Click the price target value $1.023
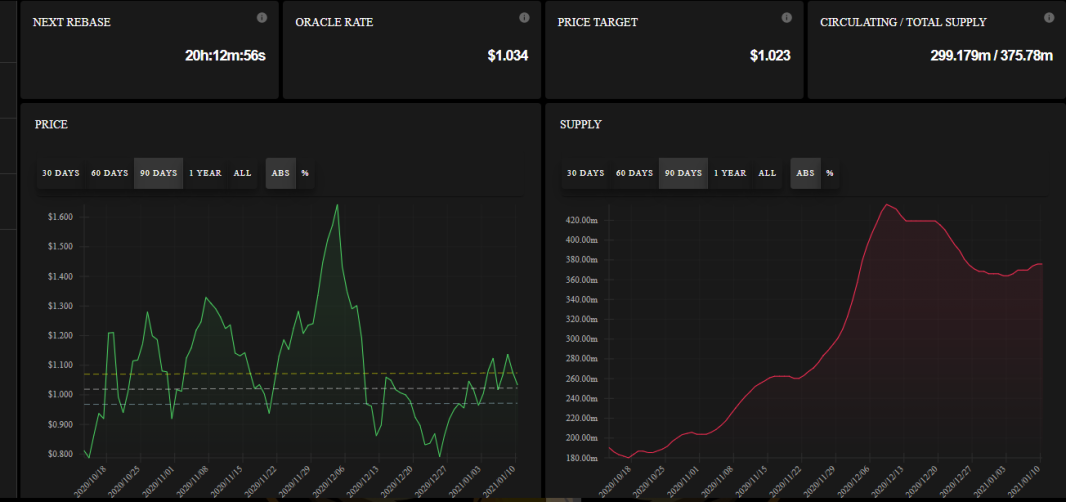 point(770,56)
